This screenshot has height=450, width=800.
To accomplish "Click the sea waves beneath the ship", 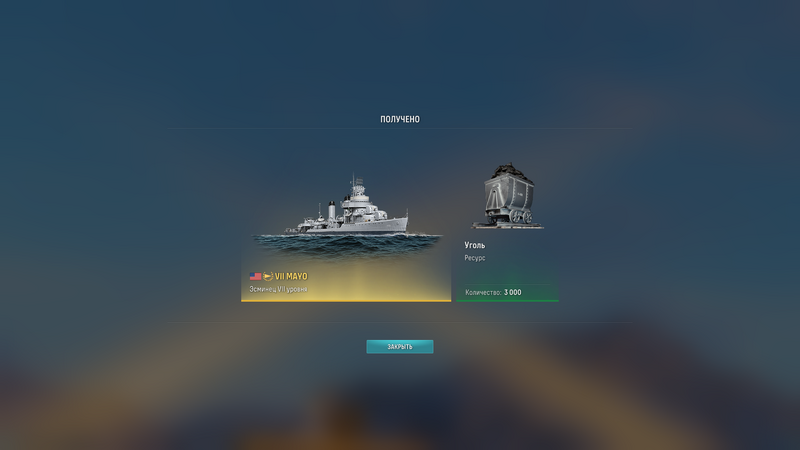I will [347, 246].
